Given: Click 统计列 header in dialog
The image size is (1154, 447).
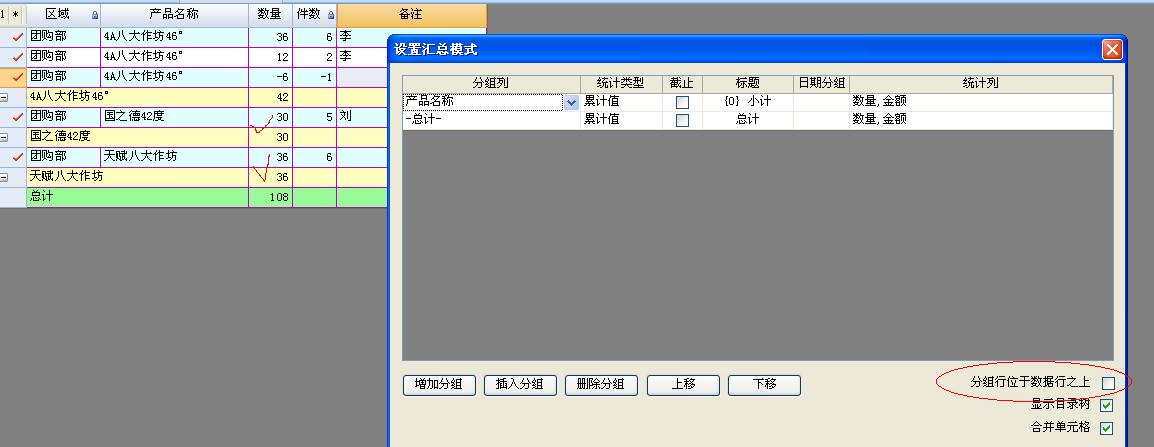Looking at the screenshot, I should (x=980, y=83).
